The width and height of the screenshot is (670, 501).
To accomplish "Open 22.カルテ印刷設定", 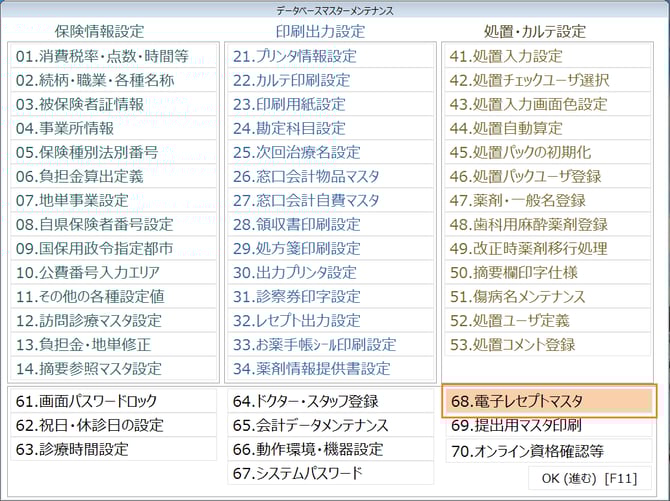I will coord(330,80).
